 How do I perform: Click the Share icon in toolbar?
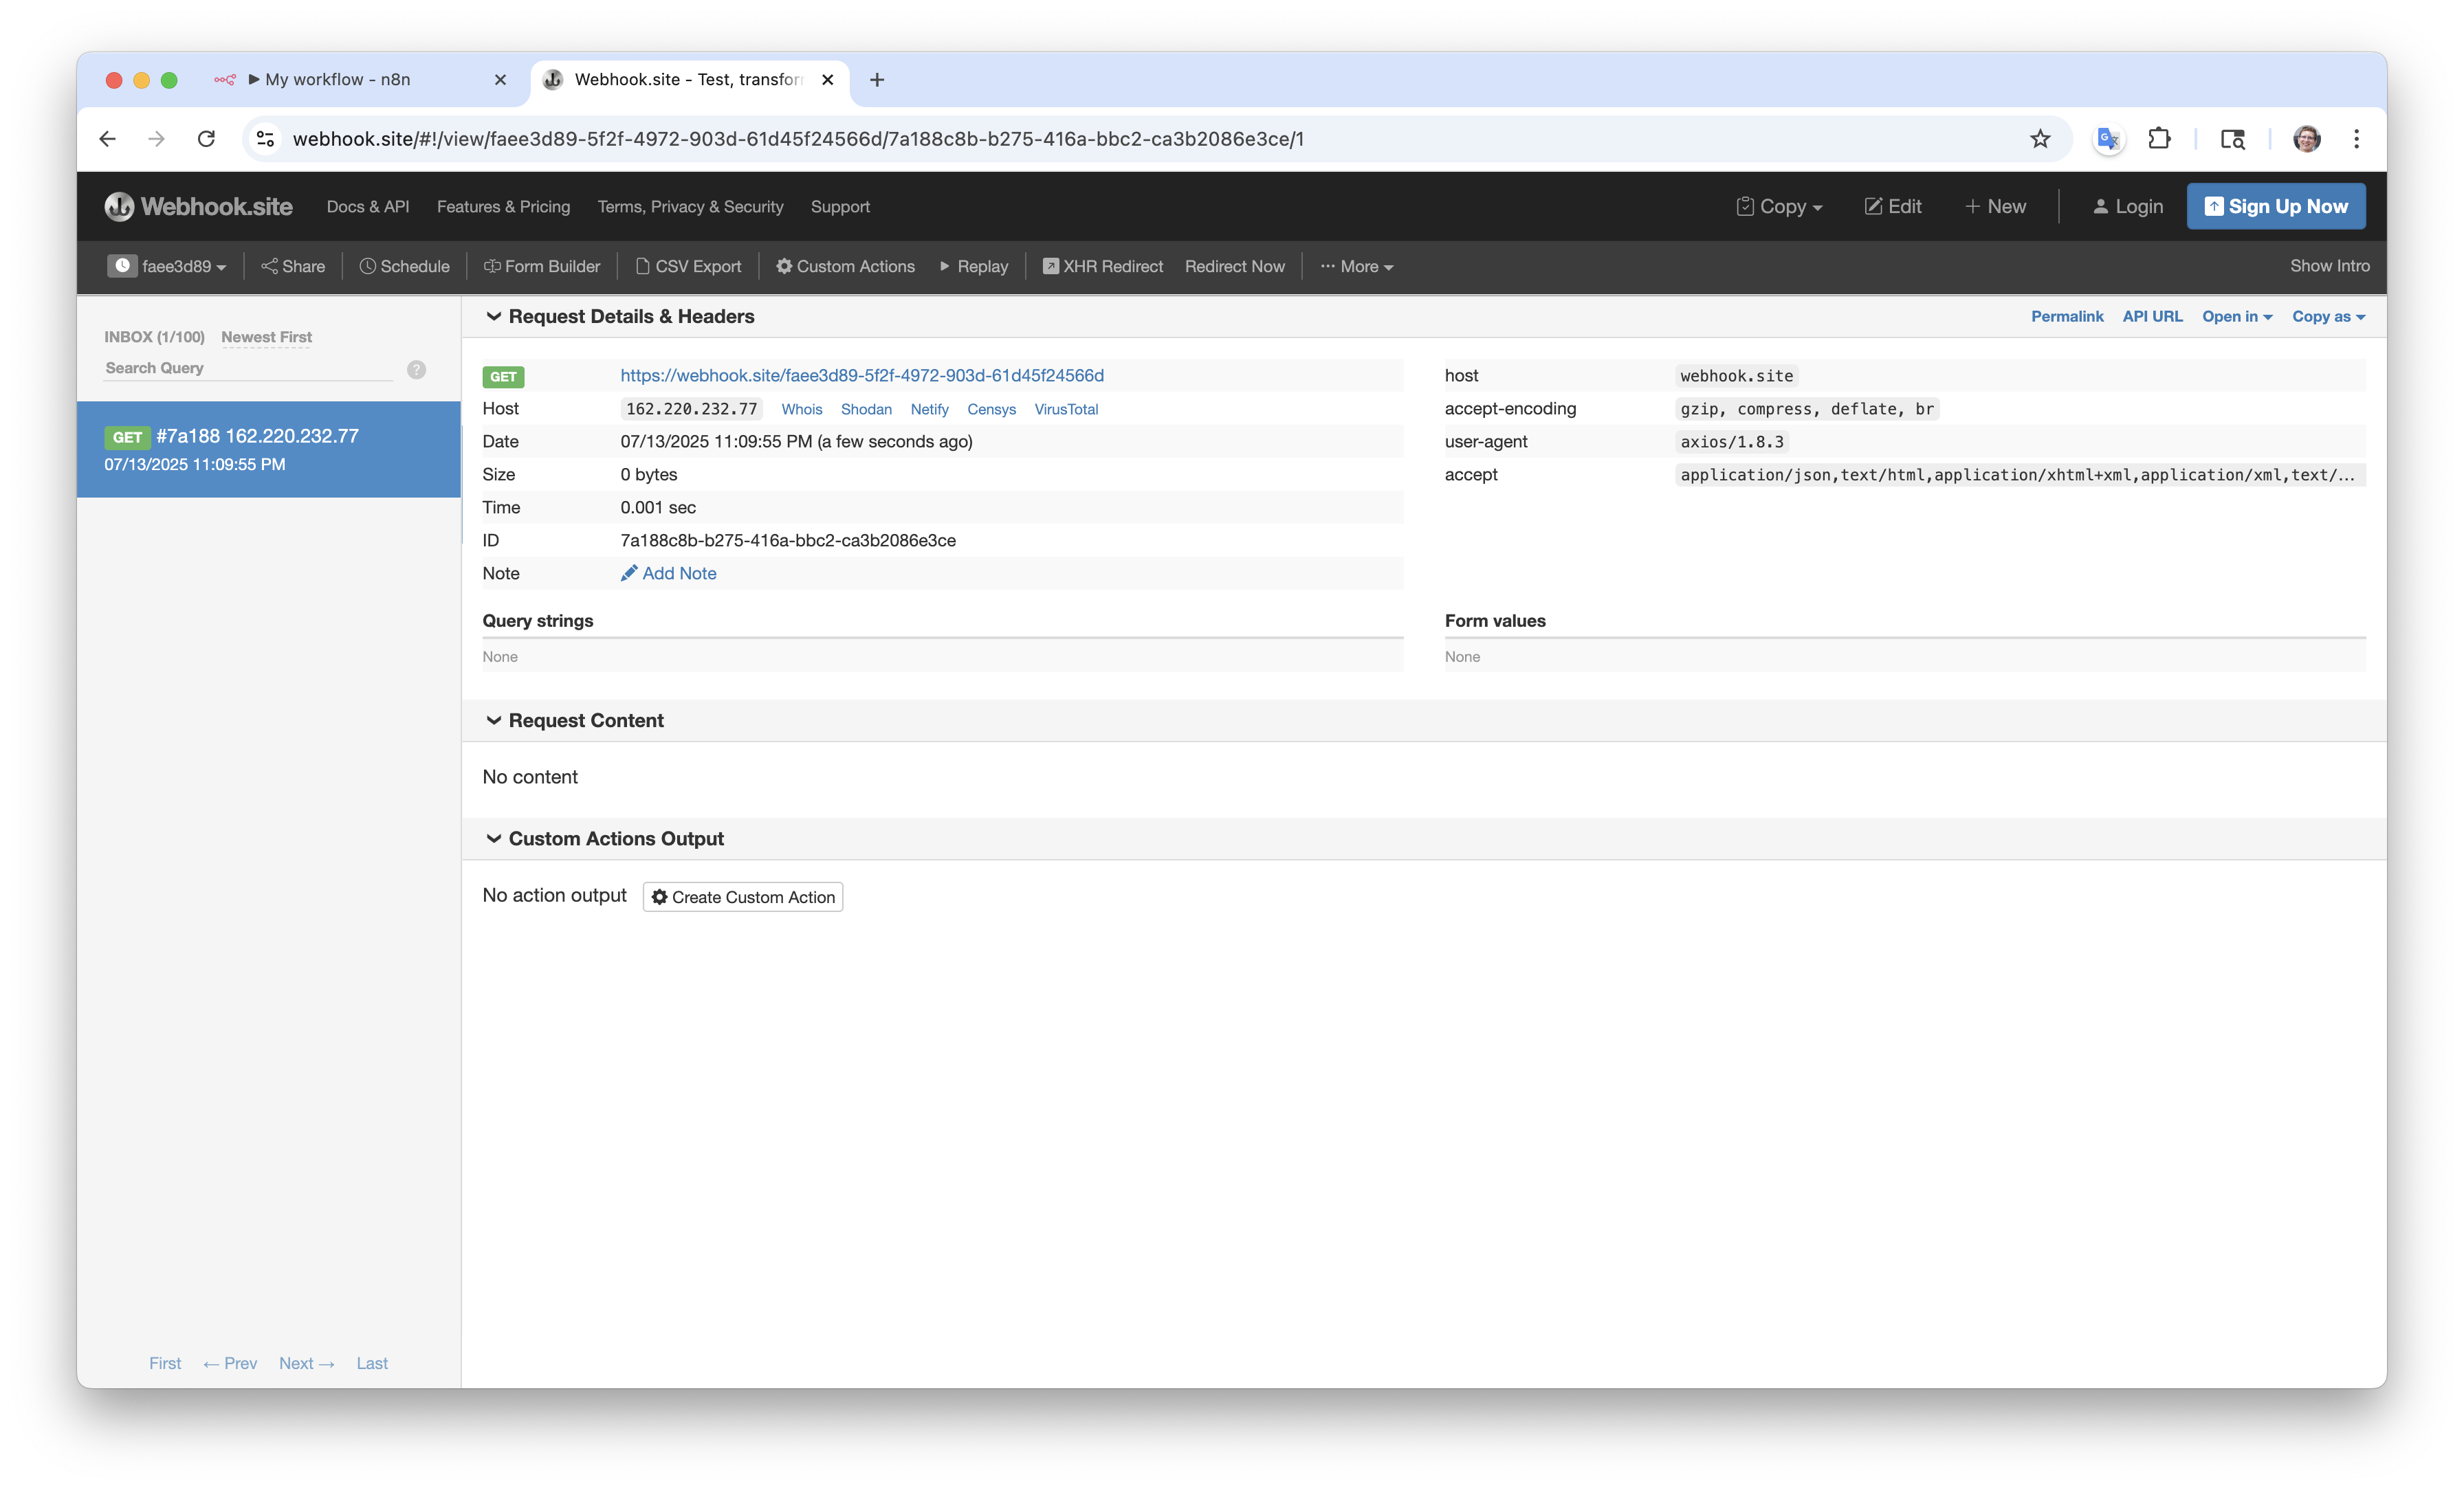coord(269,266)
